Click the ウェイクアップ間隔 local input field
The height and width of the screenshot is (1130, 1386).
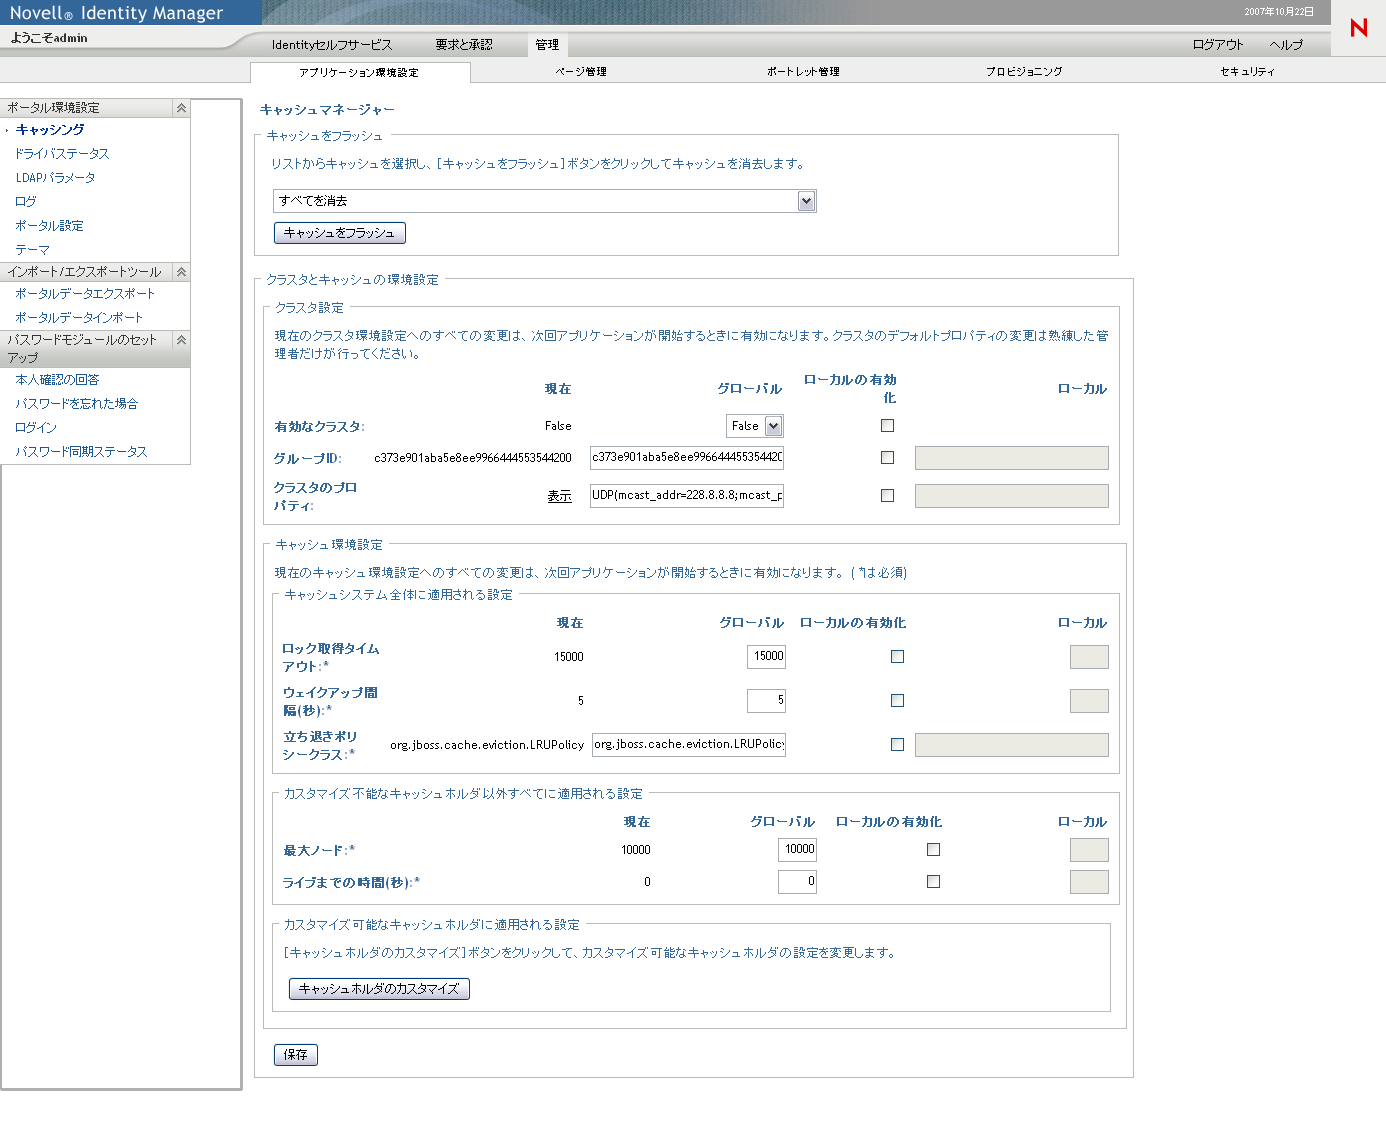tap(1089, 701)
